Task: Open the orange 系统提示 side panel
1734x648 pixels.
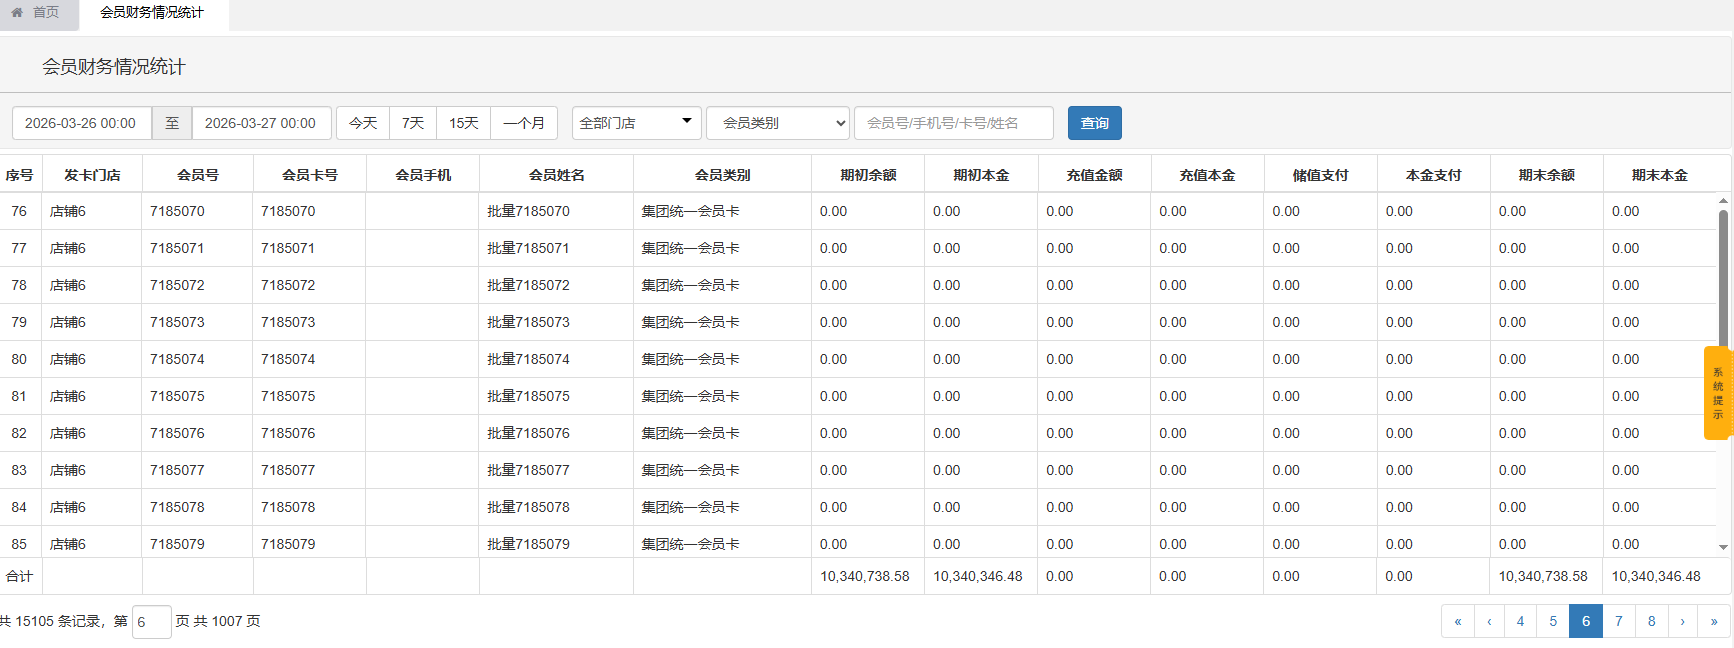Action: (1717, 393)
